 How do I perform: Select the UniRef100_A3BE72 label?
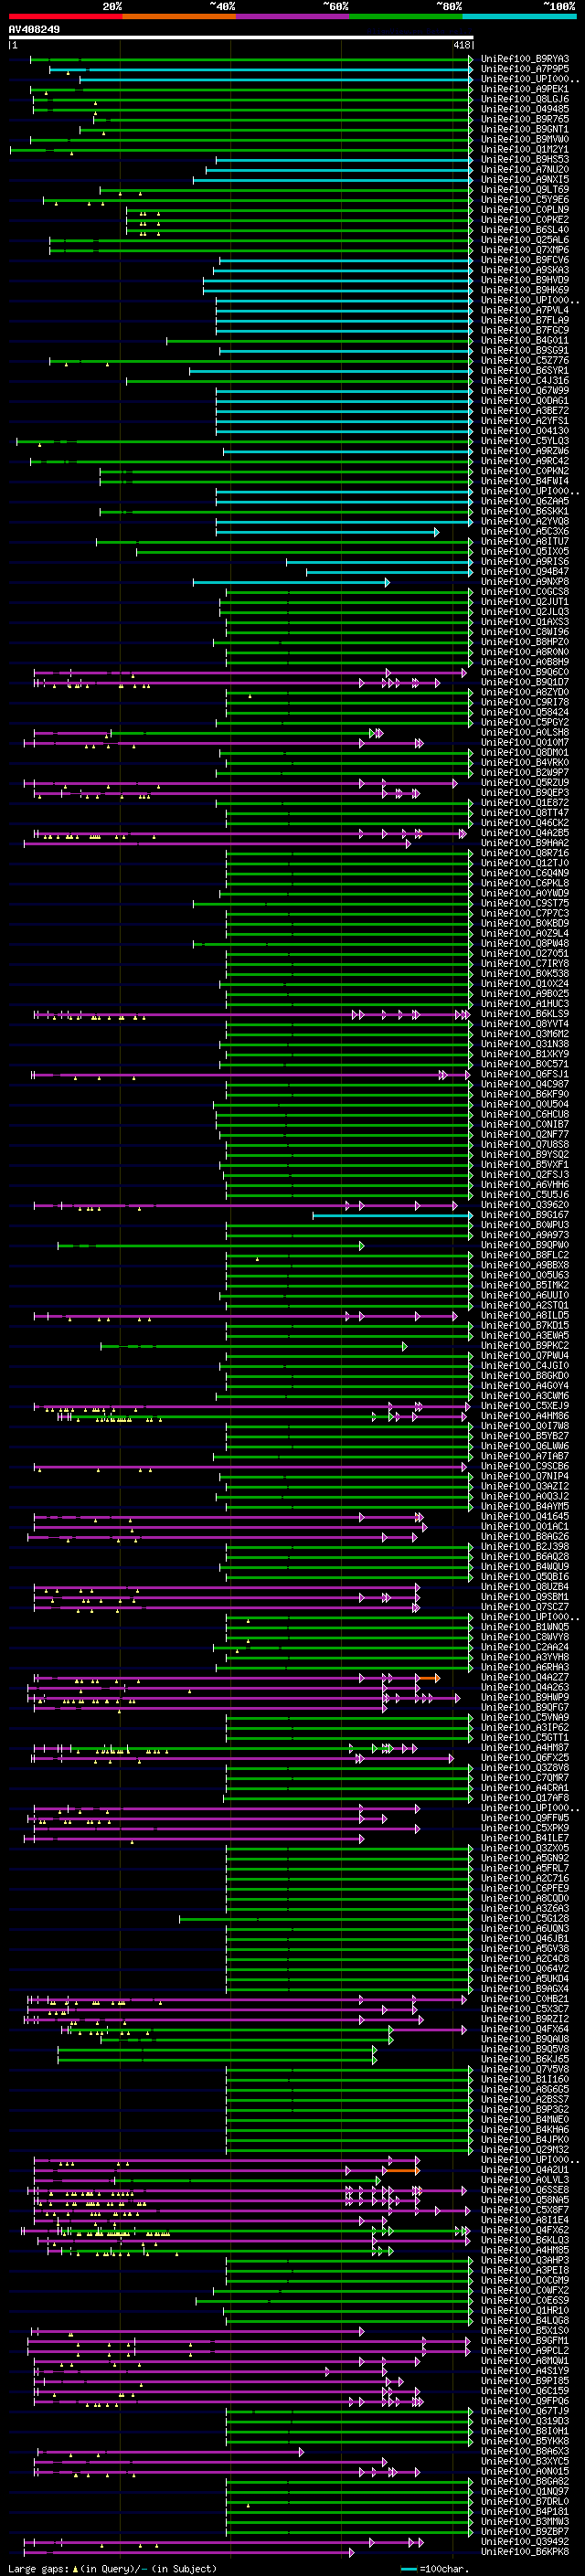(525, 411)
